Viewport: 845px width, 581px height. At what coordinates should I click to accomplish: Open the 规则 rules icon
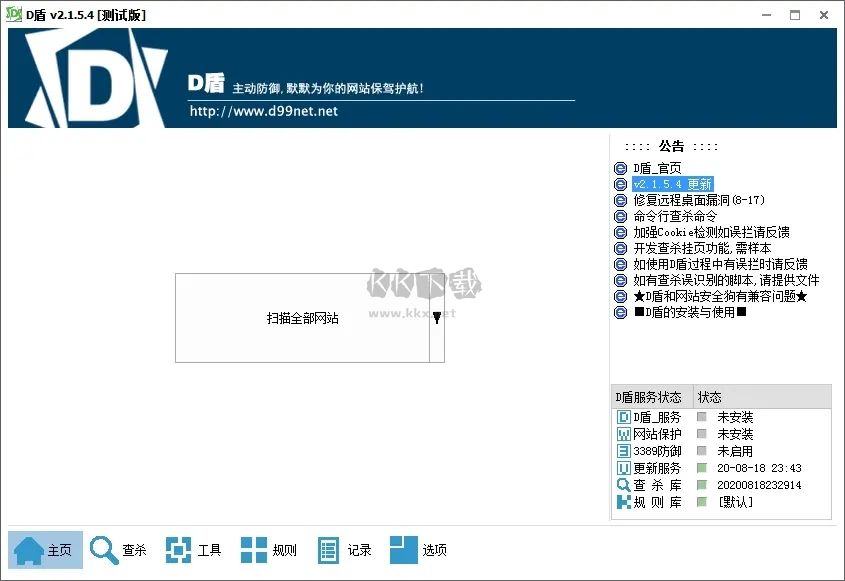[x=253, y=548]
